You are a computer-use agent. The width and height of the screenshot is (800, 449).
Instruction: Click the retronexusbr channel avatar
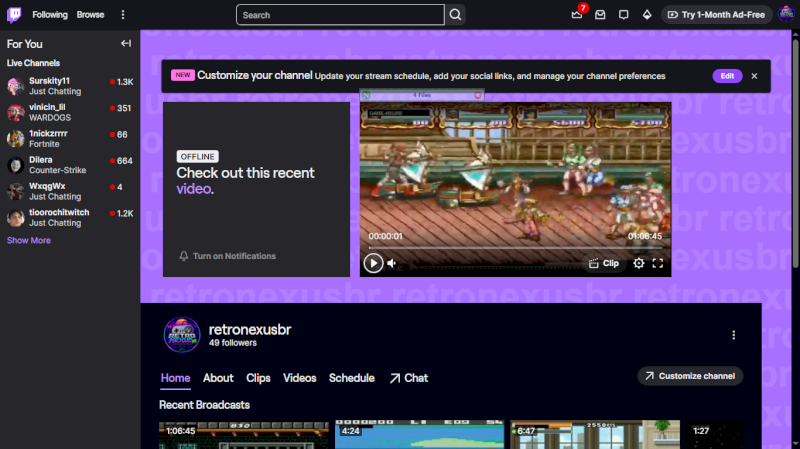point(182,335)
